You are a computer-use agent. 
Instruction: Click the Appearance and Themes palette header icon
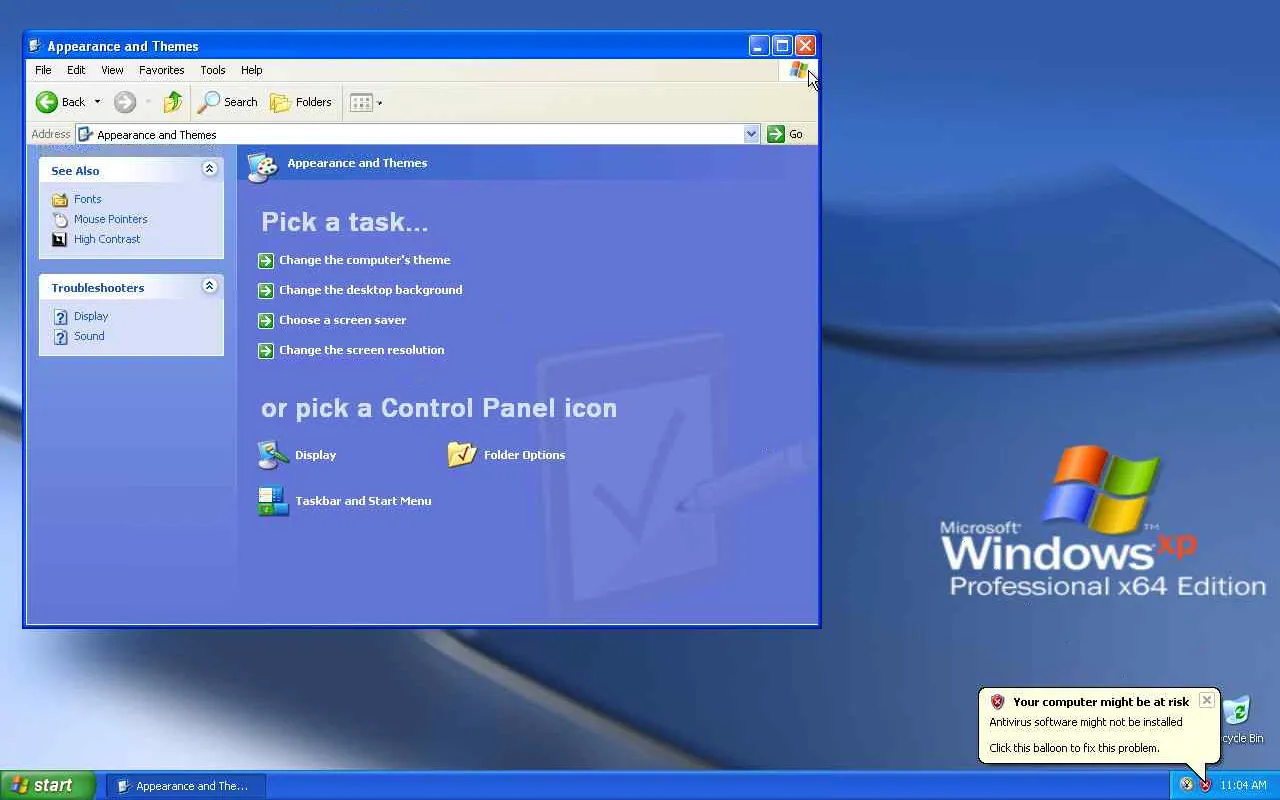262,165
